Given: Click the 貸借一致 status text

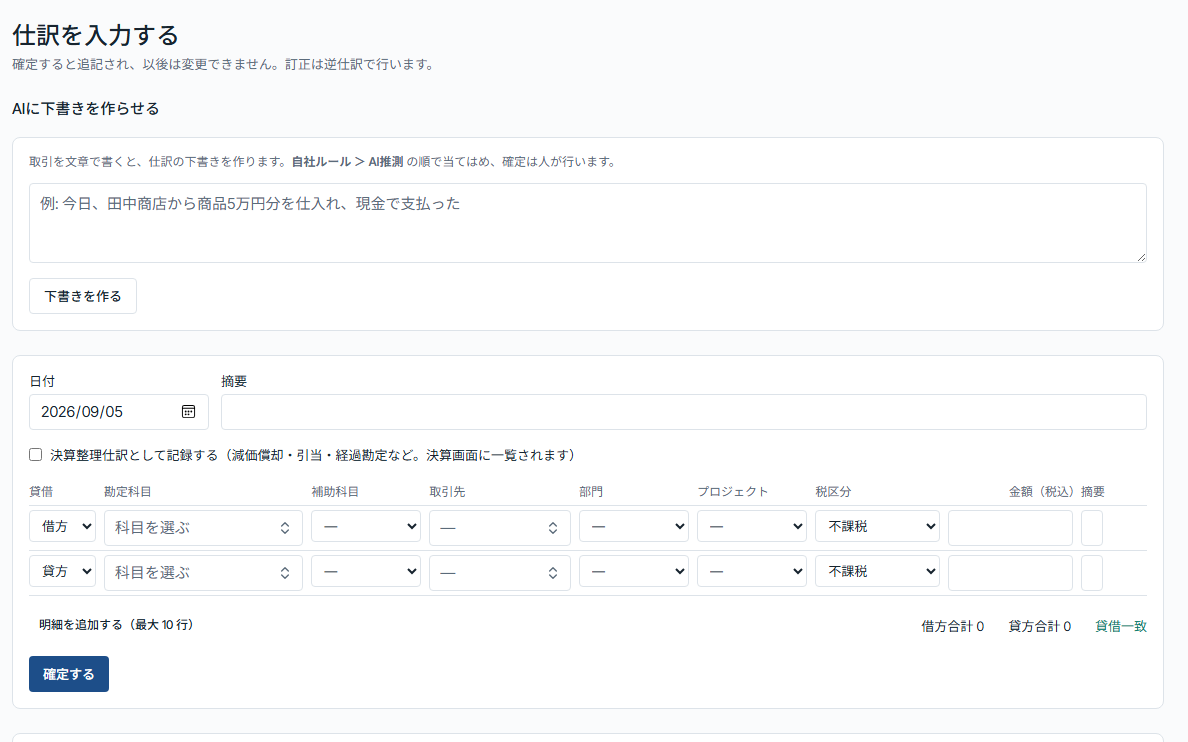Looking at the screenshot, I should click(1121, 626).
